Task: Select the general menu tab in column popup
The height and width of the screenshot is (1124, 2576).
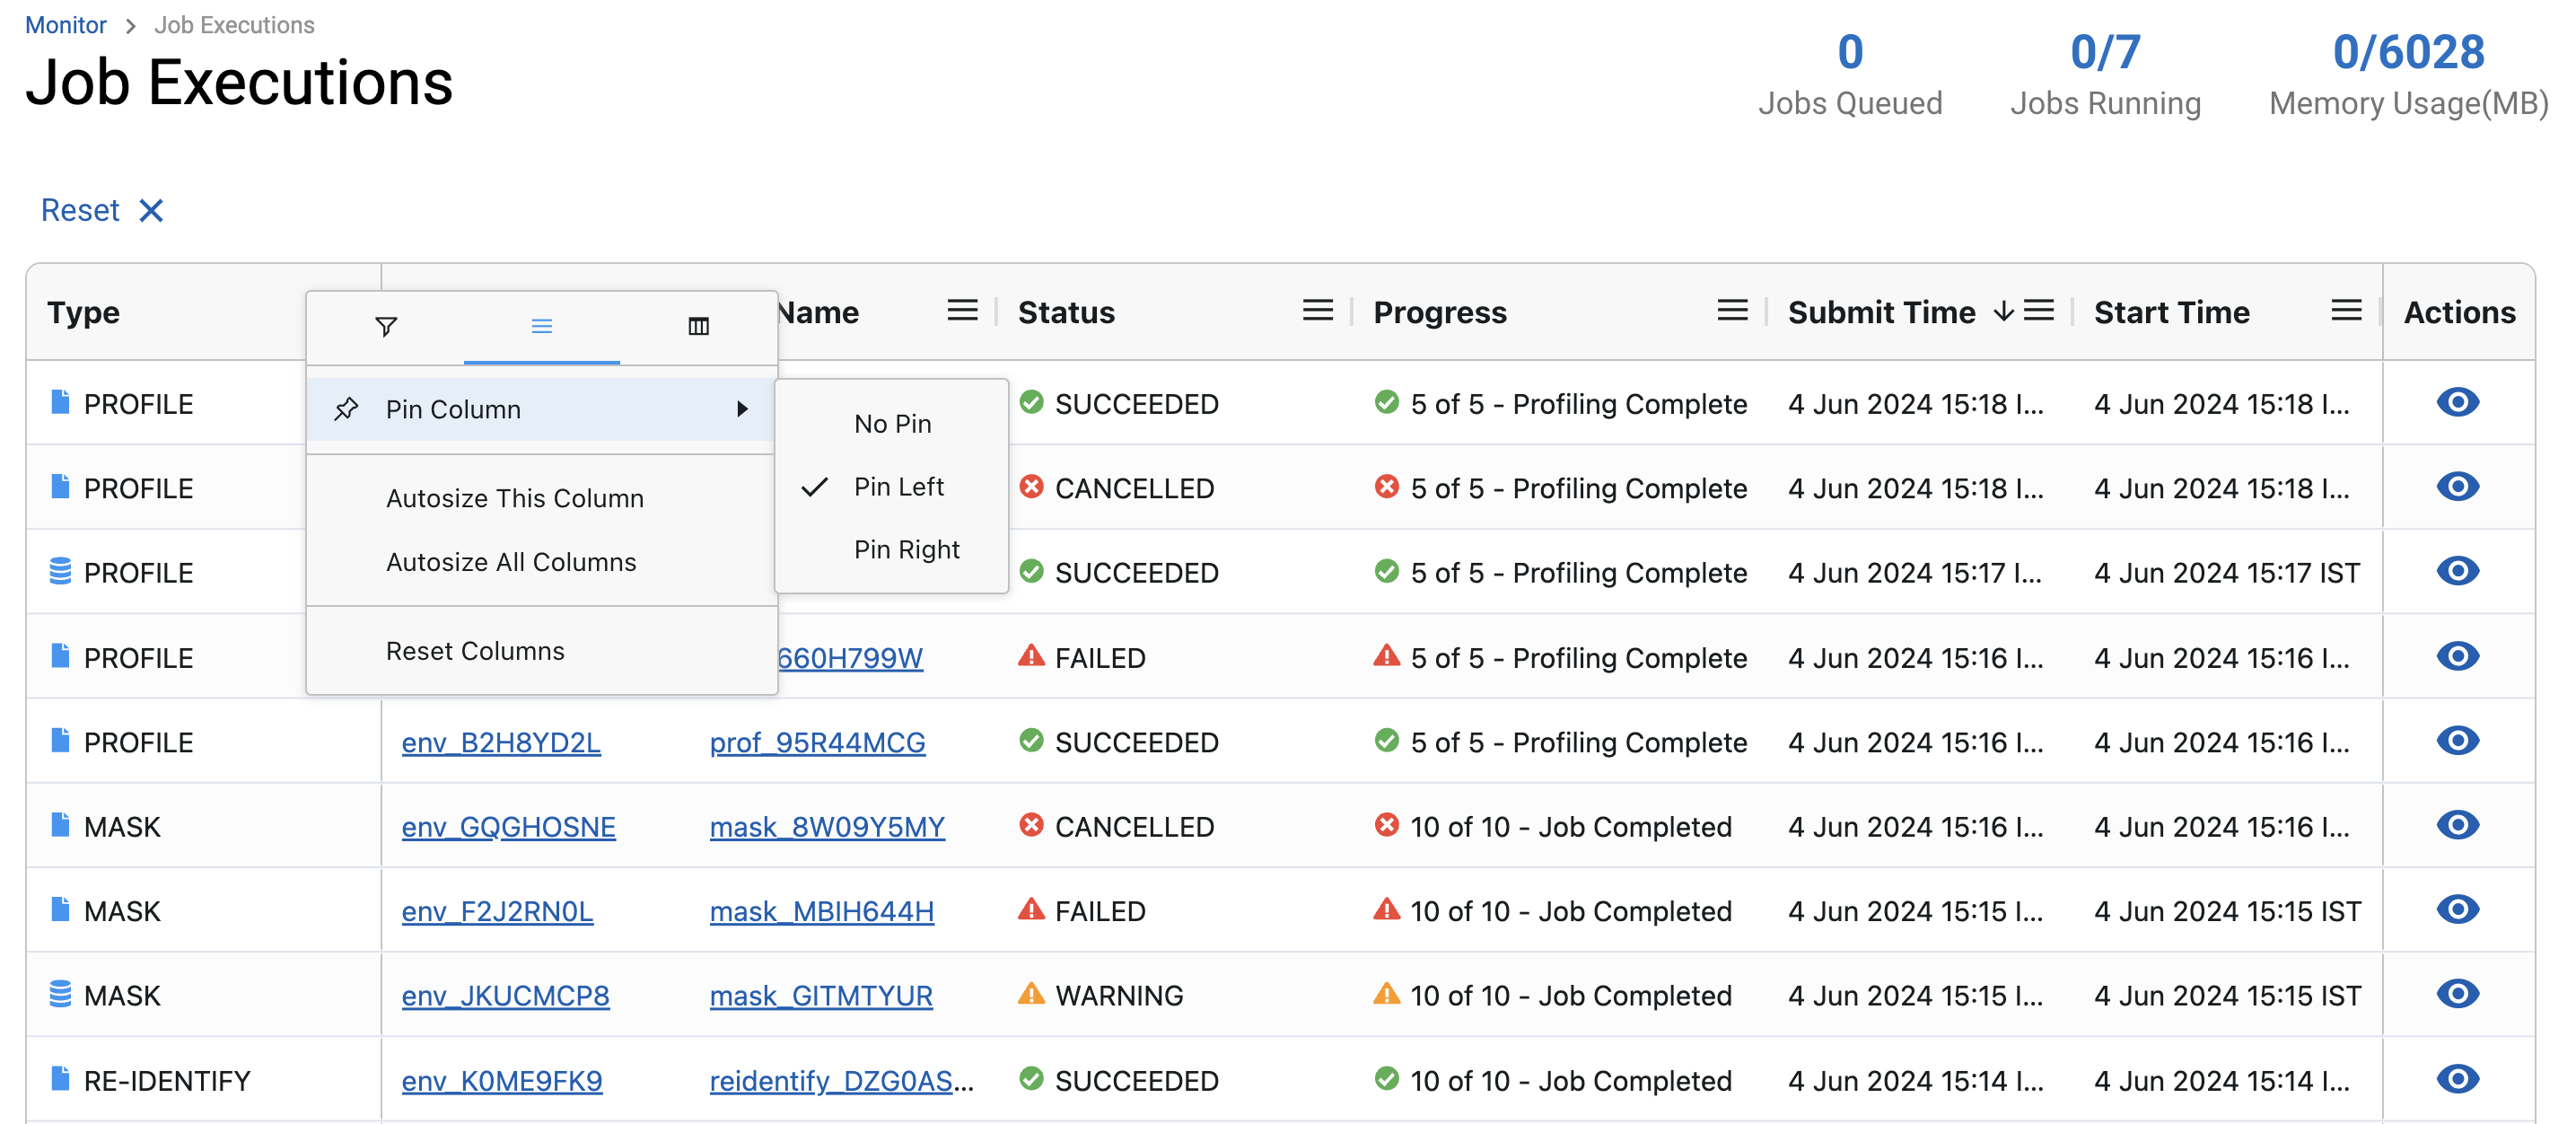Action: pyautogui.click(x=541, y=326)
